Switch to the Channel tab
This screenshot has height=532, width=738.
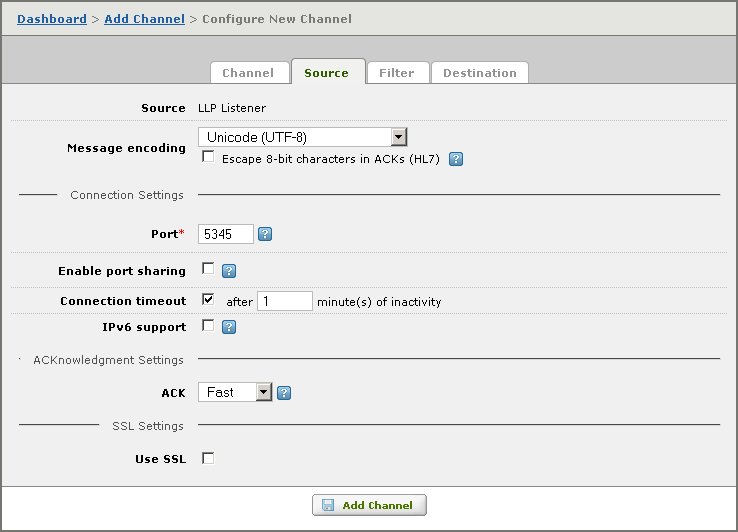tap(249, 73)
